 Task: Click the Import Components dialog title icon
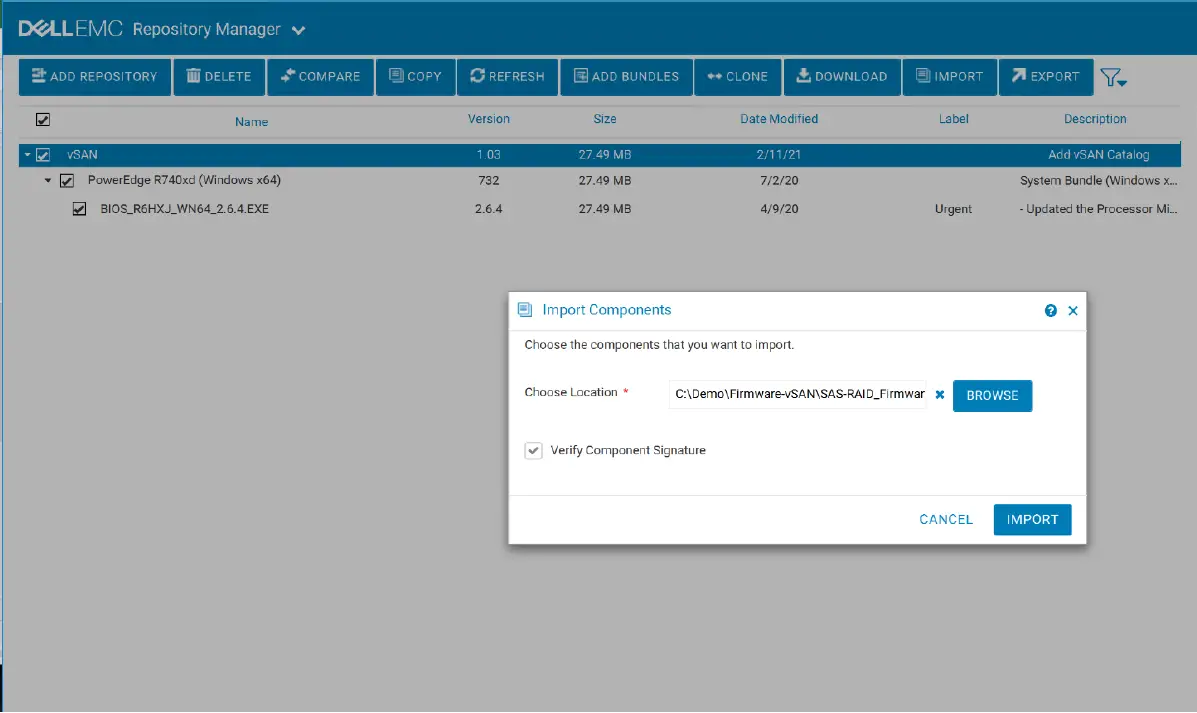pos(525,310)
